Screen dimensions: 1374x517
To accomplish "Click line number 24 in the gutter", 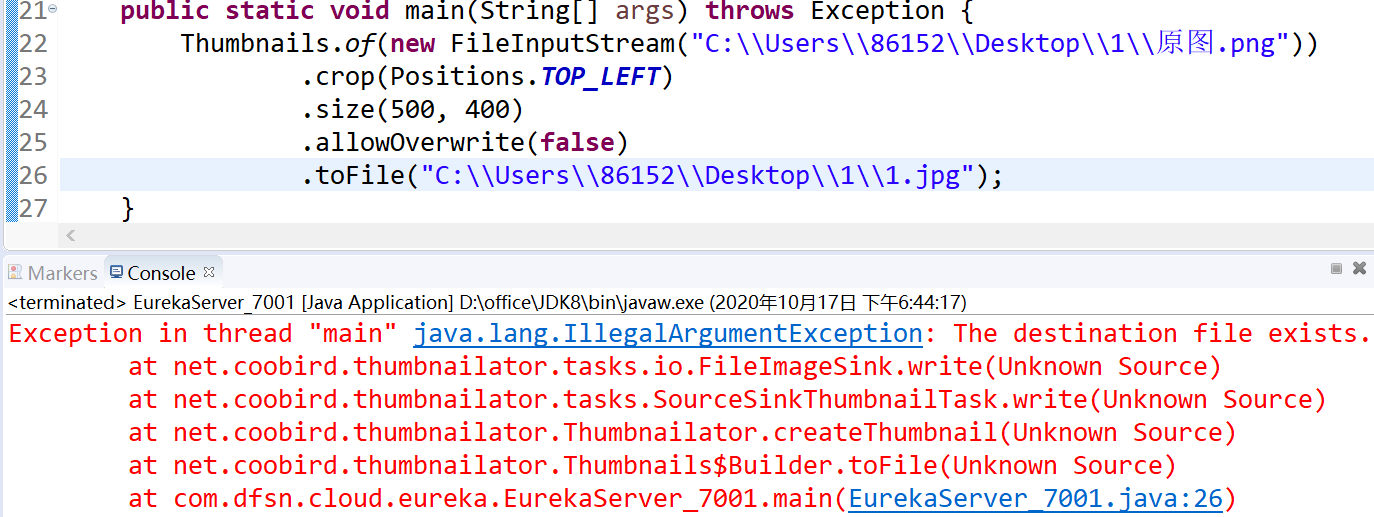I will (x=33, y=110).
